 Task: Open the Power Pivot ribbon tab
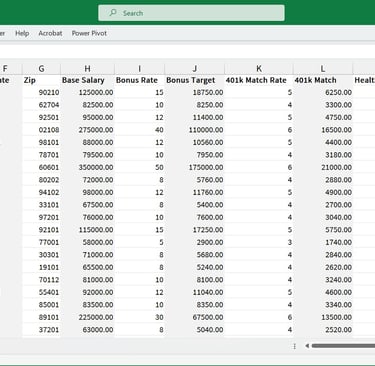coord(89,33)
